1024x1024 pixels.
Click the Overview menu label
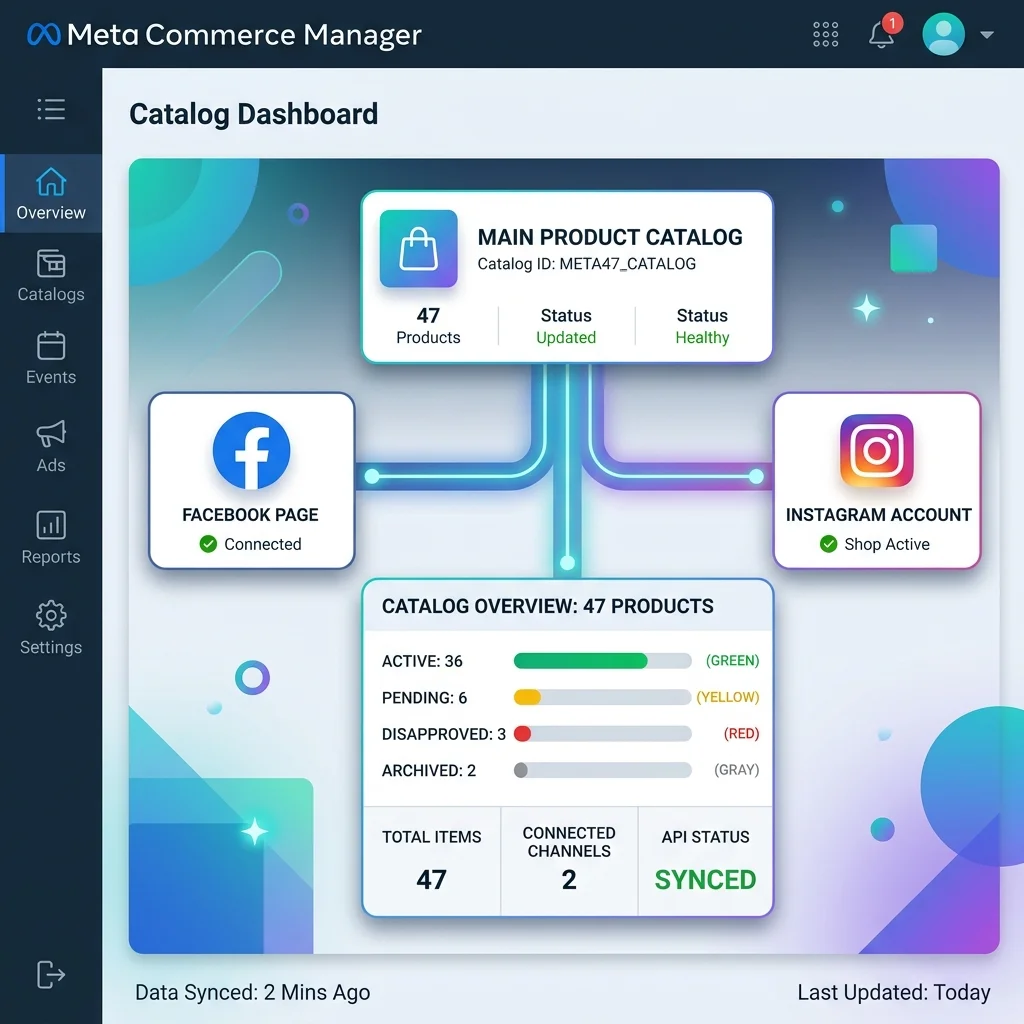coord(51,213)
